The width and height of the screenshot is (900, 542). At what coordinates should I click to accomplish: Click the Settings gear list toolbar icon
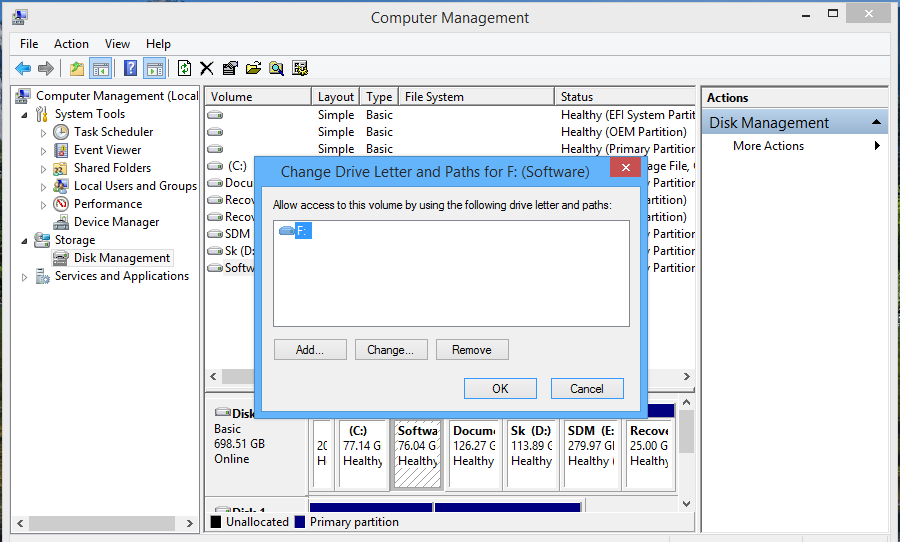tap(300, 68)
